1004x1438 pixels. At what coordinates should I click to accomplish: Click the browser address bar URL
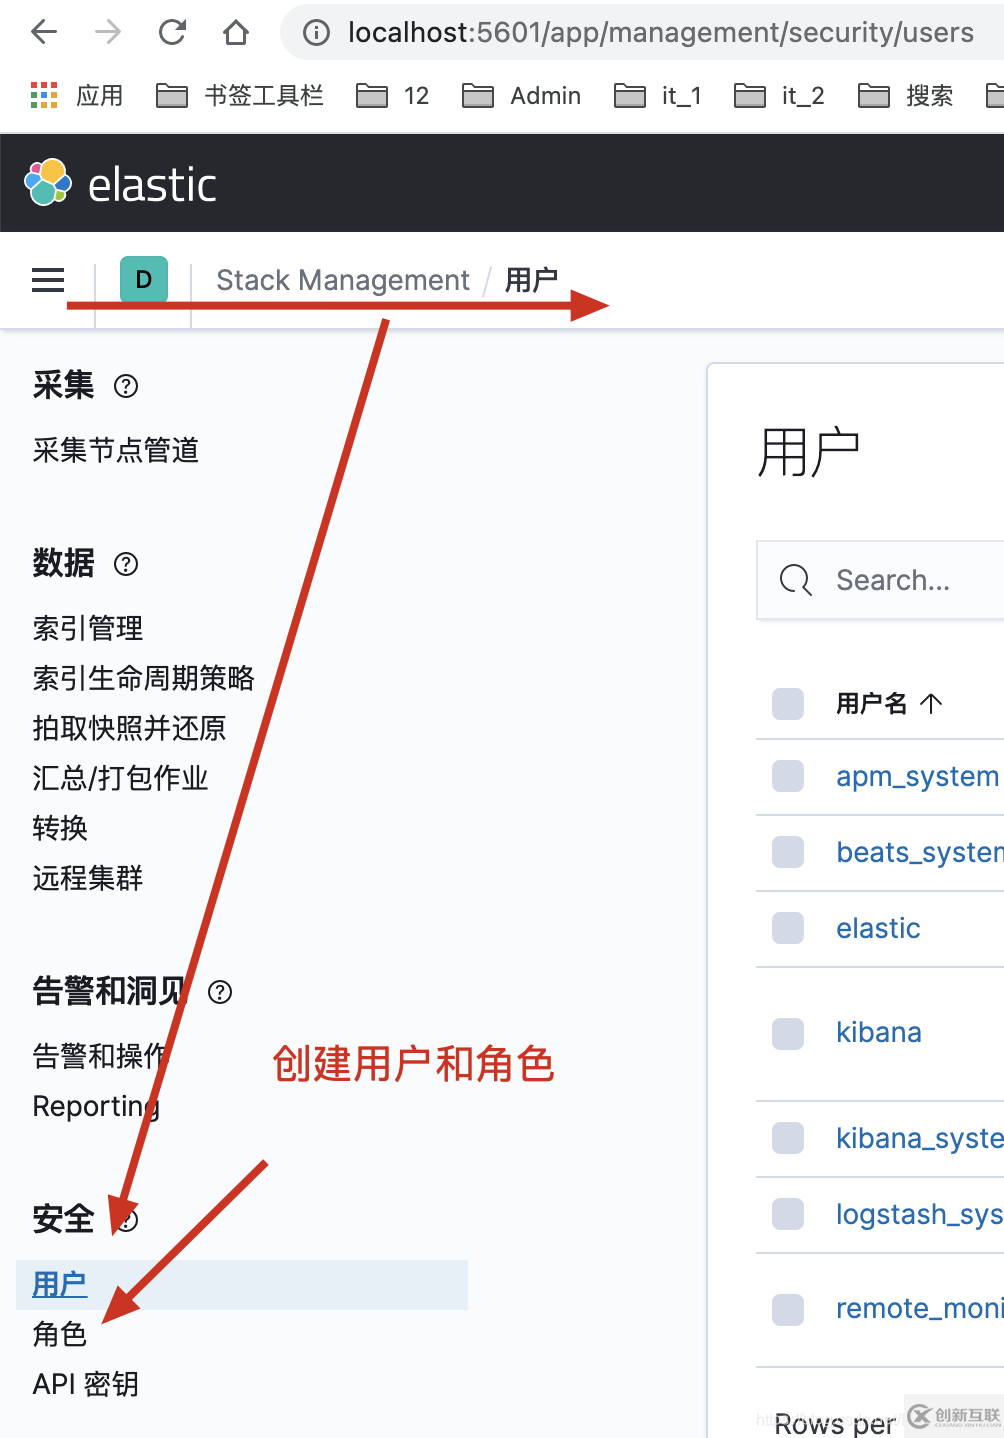coord(660,33)
